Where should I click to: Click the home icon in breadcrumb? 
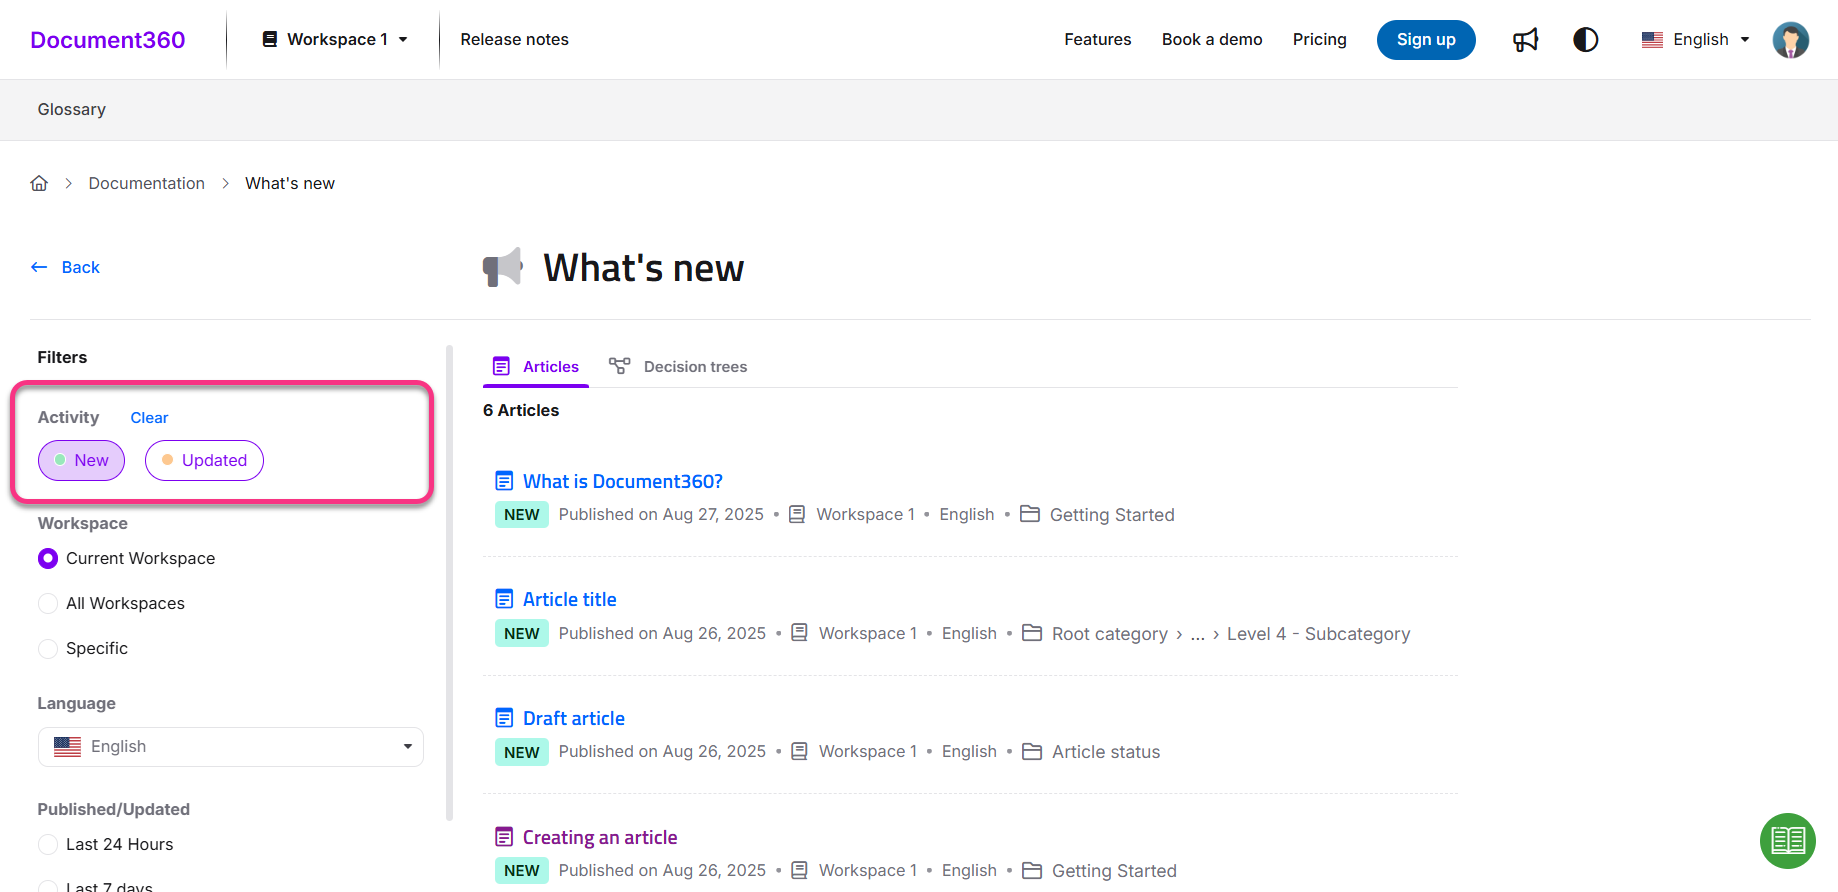(39, 183)
